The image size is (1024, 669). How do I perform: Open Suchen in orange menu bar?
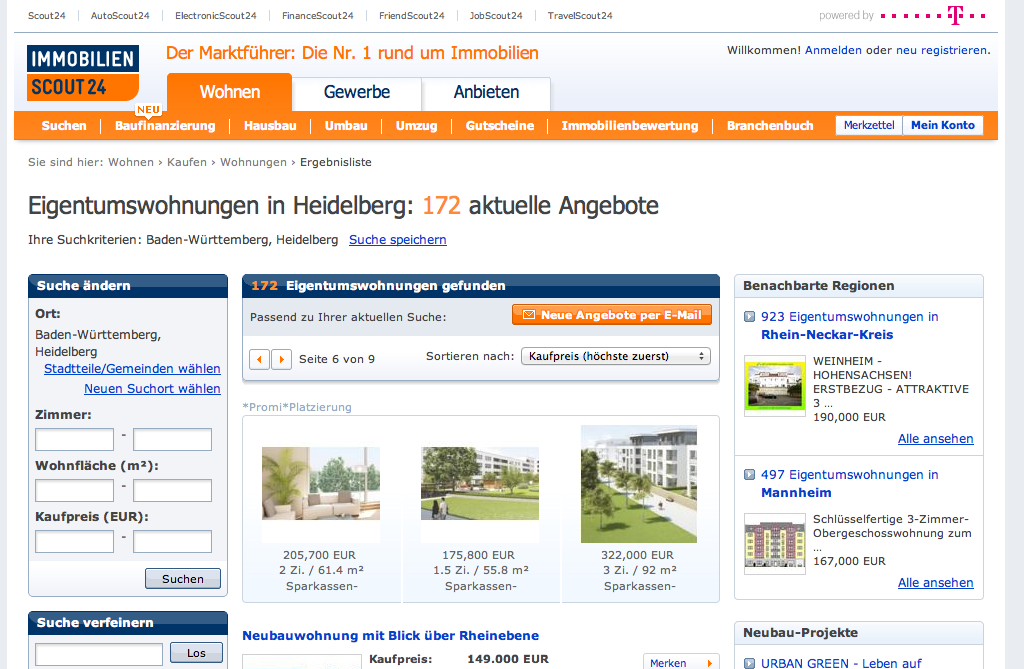coord(64,125)
